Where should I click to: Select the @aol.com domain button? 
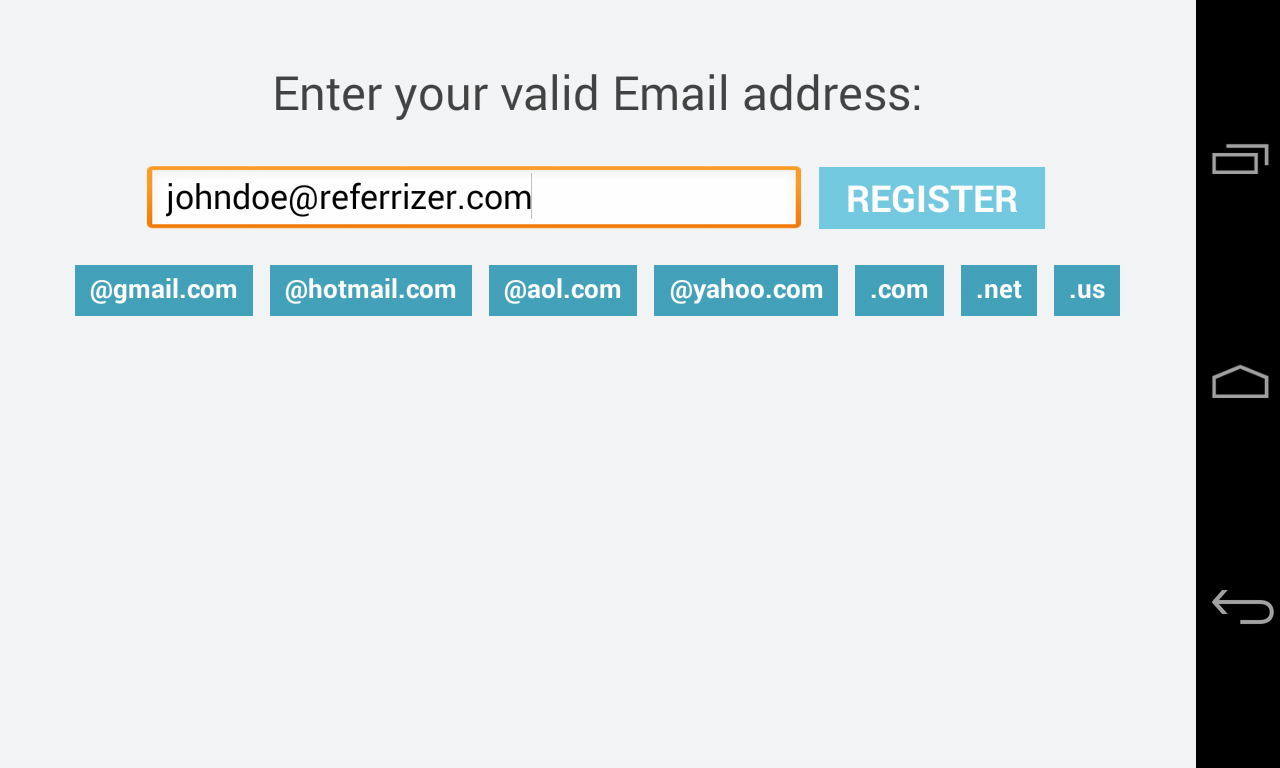(562, 290)
